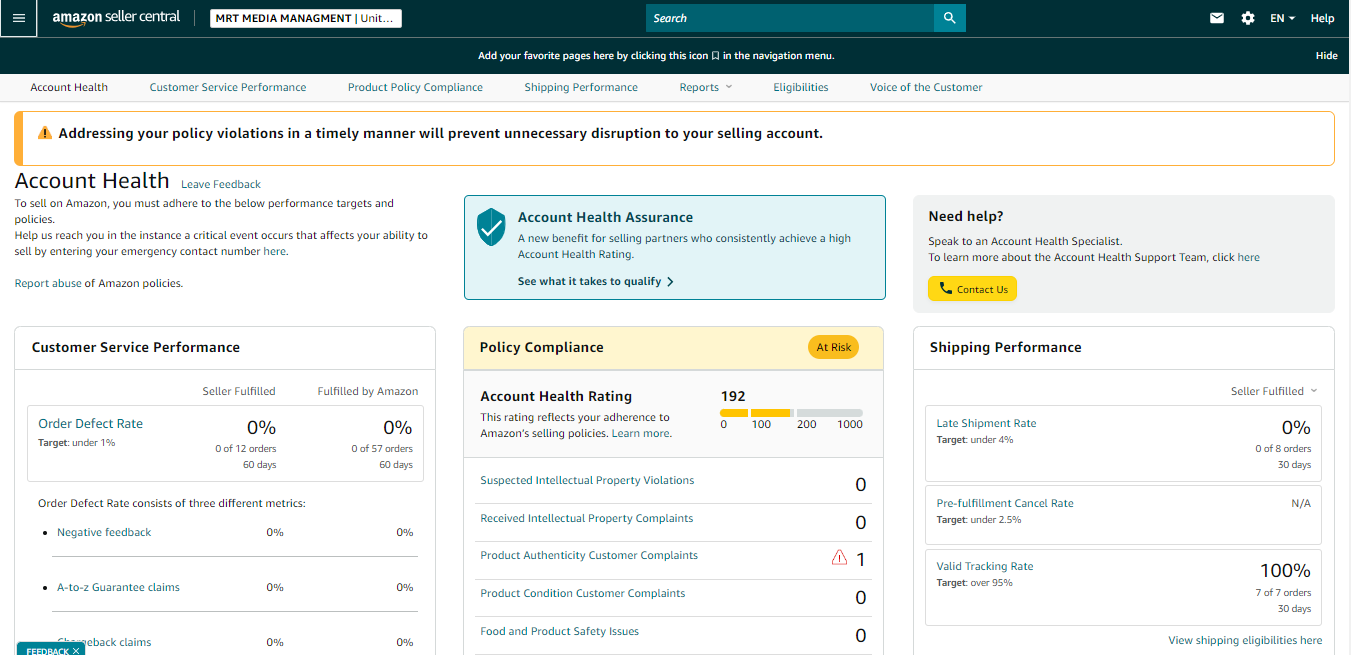Image resolution: width=1351 pixels, height=655 pixels.
Task: Click the 100% Valid Tracking Rate value
Action: click(x=1285, y=570)
